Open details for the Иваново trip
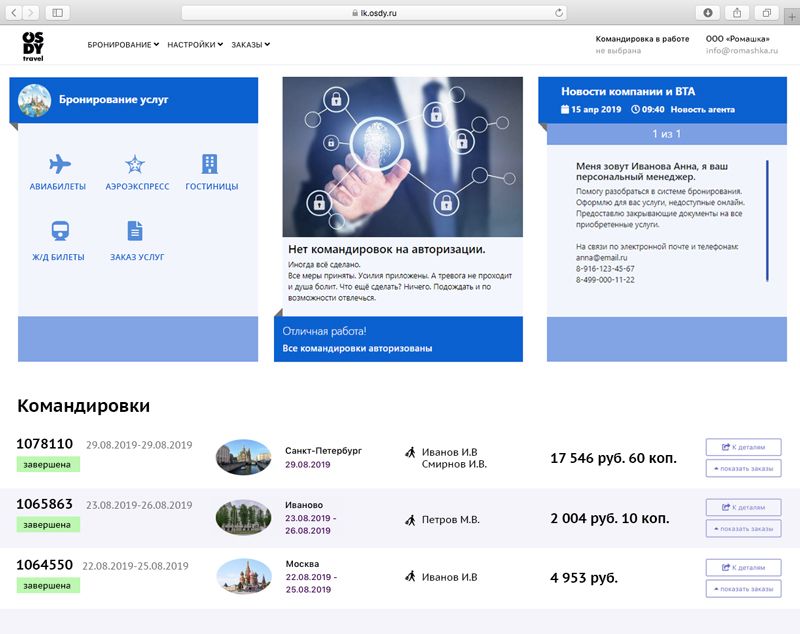This screenshot has width=800, height=634. [743, 507]
